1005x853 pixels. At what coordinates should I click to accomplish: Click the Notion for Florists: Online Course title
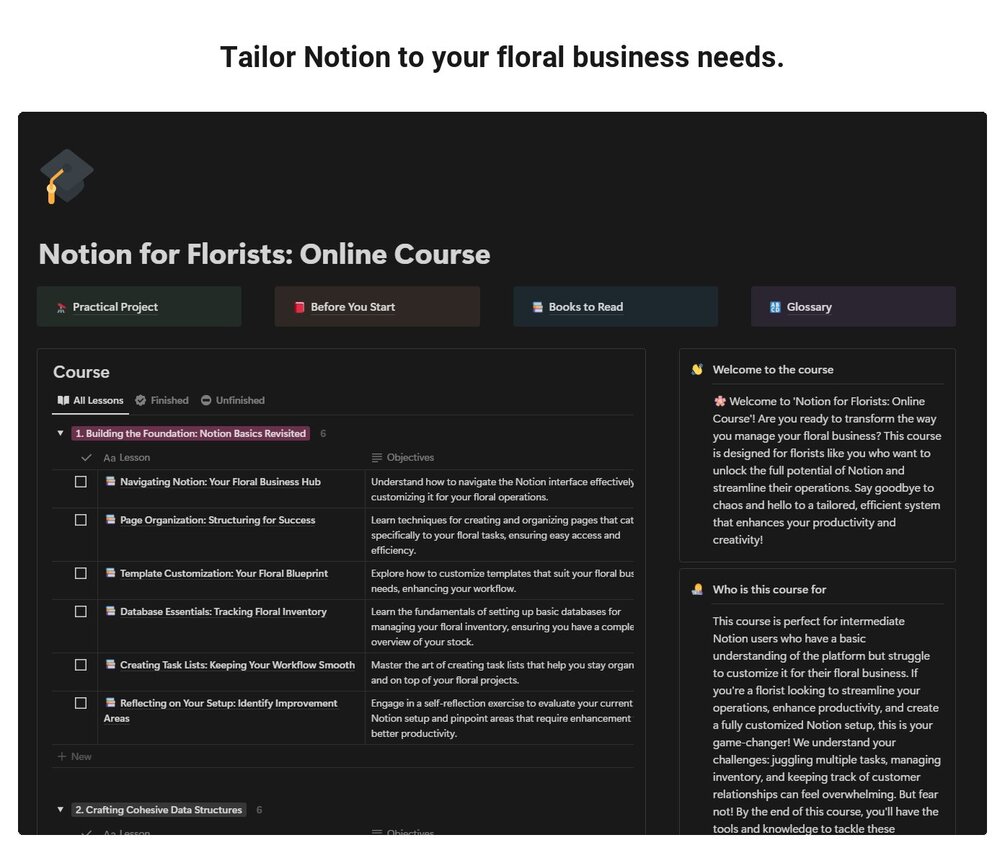tap(265, 254)
